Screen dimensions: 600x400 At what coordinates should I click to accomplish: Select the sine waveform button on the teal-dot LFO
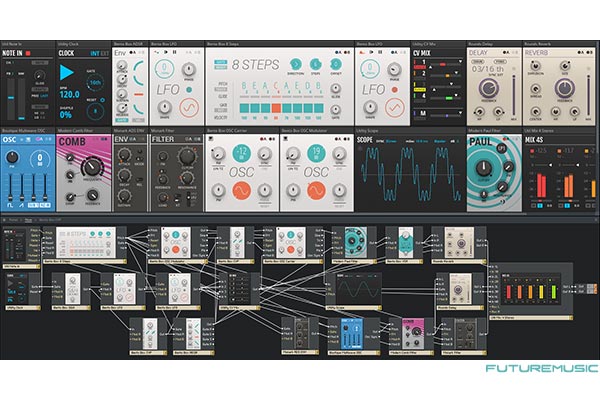coord(189,108)
